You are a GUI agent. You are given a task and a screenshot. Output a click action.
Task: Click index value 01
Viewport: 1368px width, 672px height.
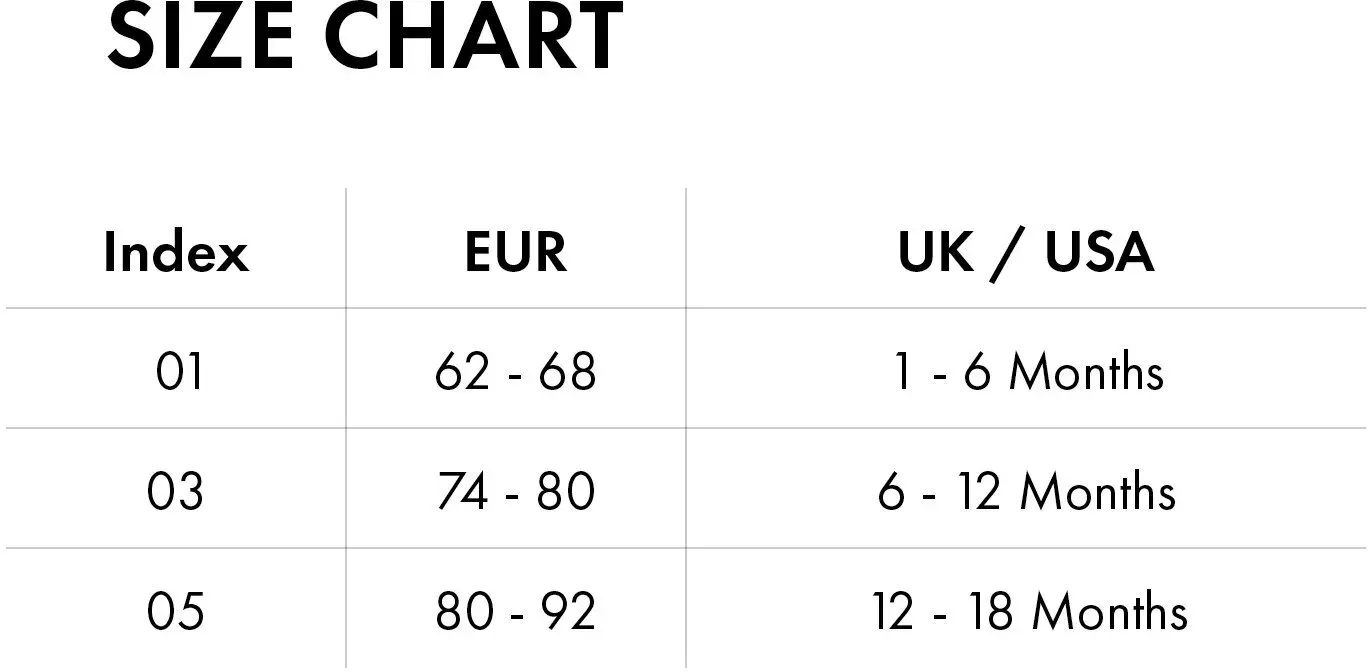179,372
